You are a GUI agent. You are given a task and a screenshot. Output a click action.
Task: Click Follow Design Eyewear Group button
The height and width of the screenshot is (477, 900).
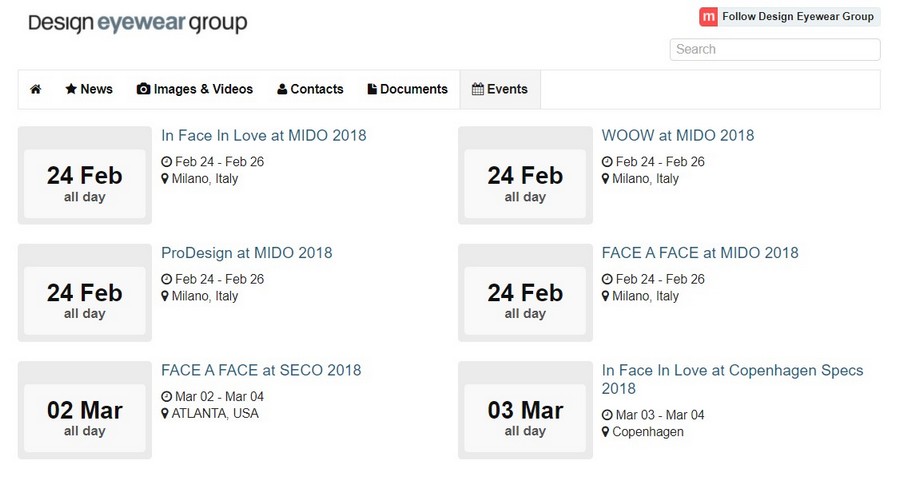tap(790, 17)
